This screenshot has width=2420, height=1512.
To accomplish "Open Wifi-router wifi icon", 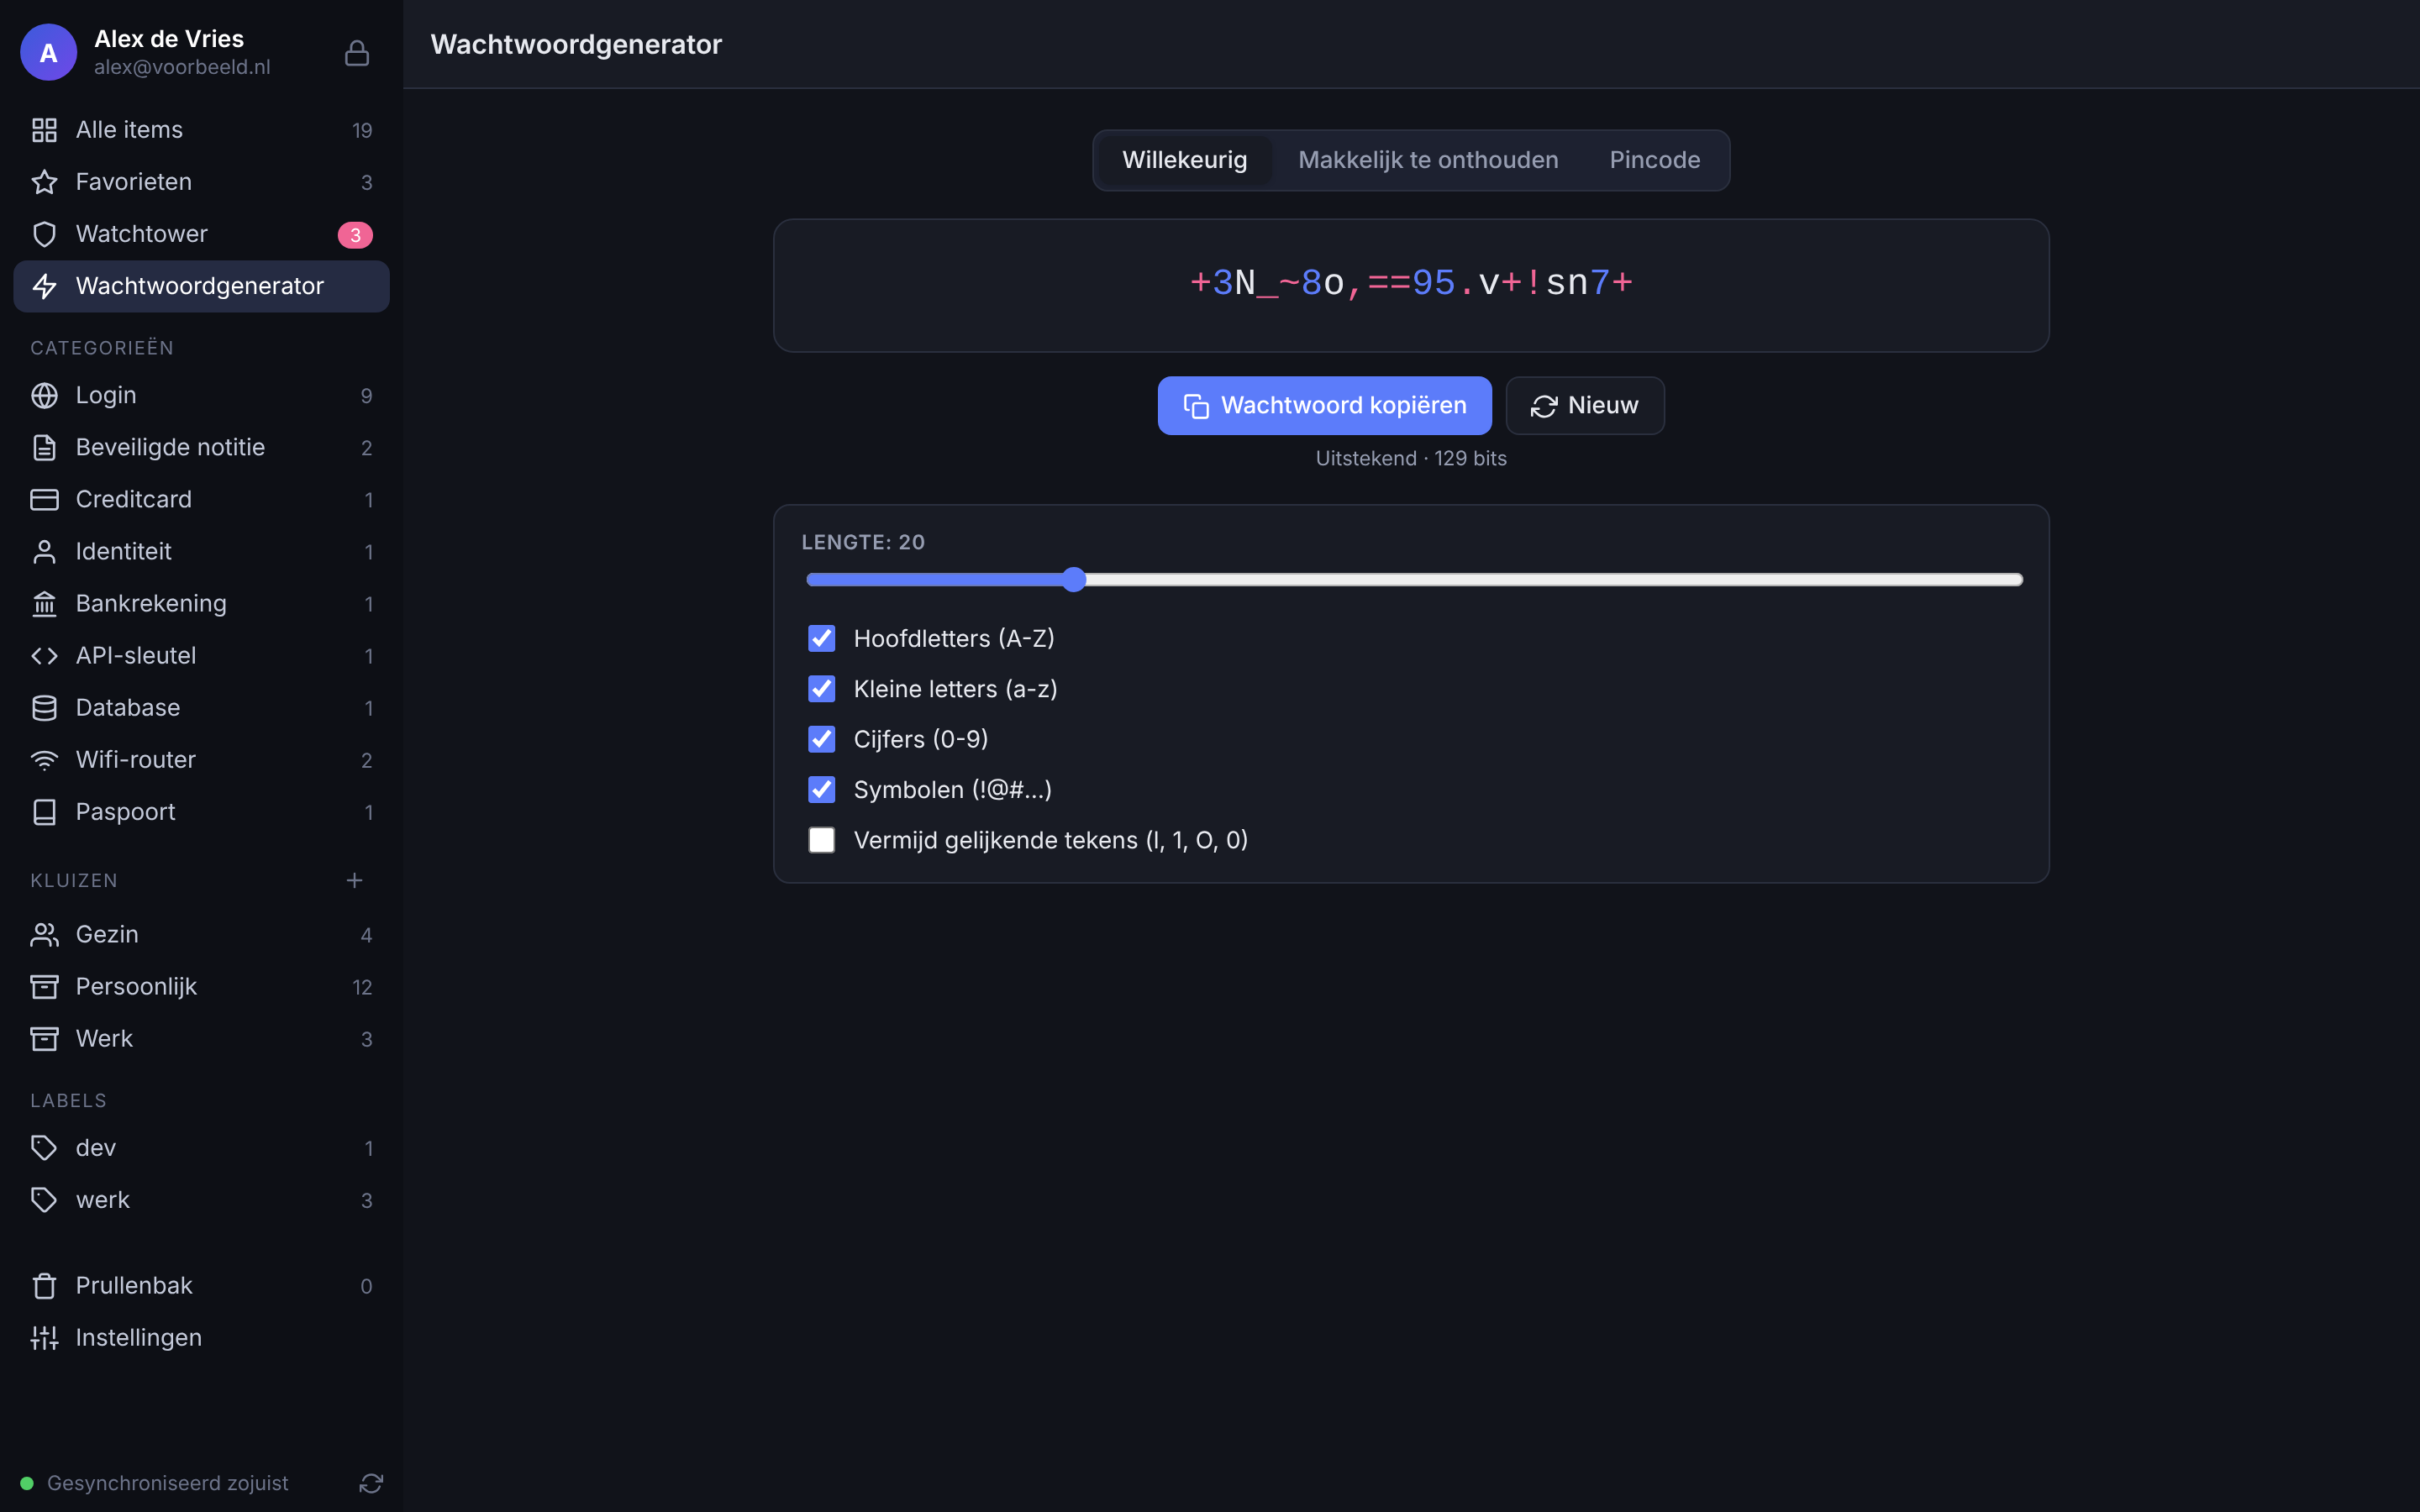I will (44, 760).
